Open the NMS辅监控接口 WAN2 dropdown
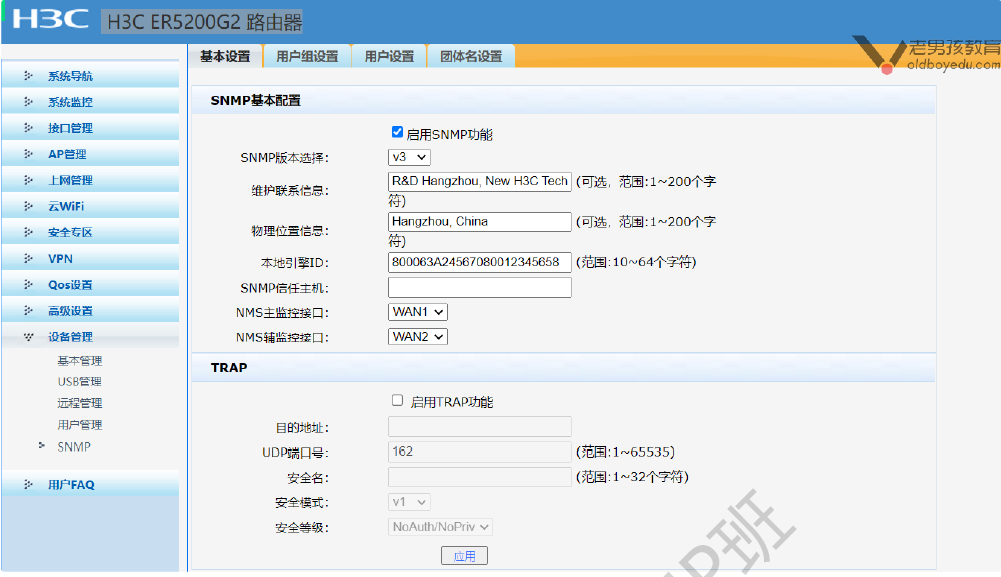Viewport: 1001px width, 577px height. [418, 337]
